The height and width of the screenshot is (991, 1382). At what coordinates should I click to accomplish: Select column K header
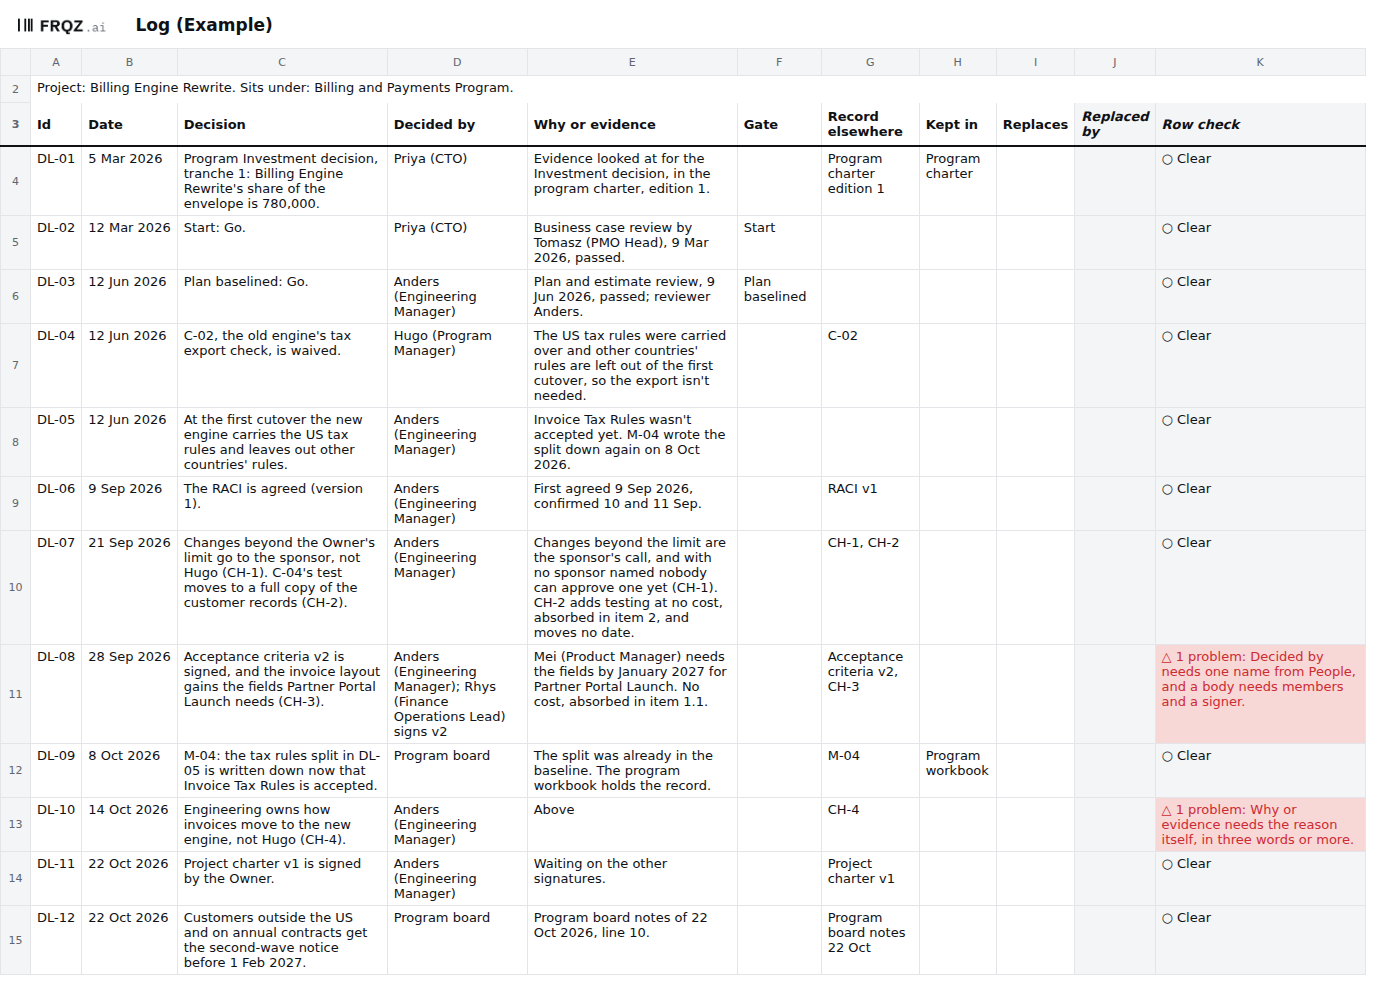tap(1260, 62)
